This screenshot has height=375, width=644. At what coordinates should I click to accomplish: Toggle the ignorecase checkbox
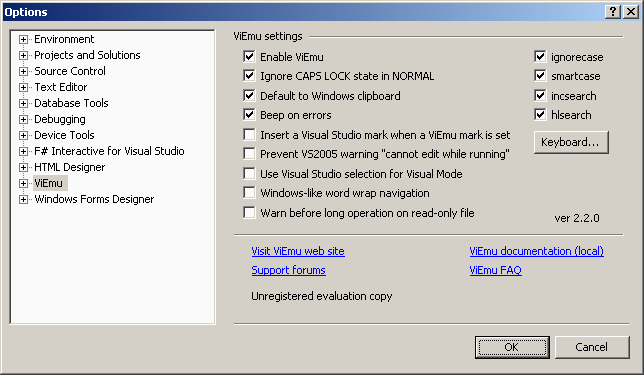pos(540,56)
